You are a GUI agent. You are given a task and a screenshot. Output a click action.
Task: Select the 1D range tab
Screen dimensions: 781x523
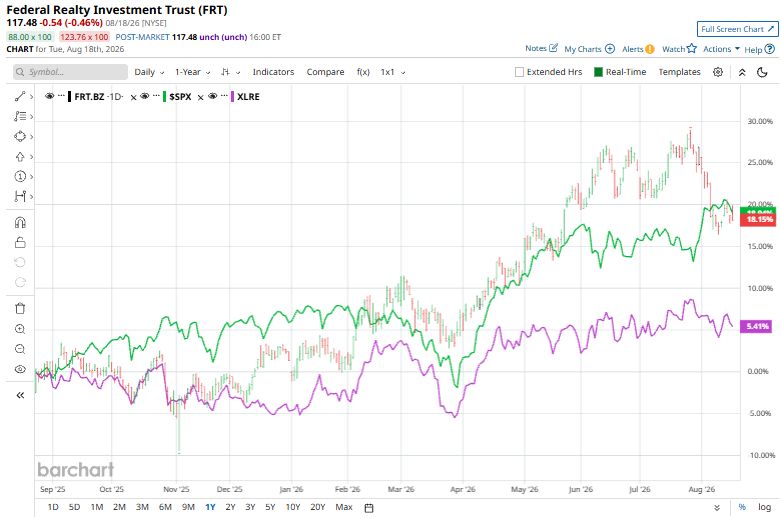click(x=53, y=507)
